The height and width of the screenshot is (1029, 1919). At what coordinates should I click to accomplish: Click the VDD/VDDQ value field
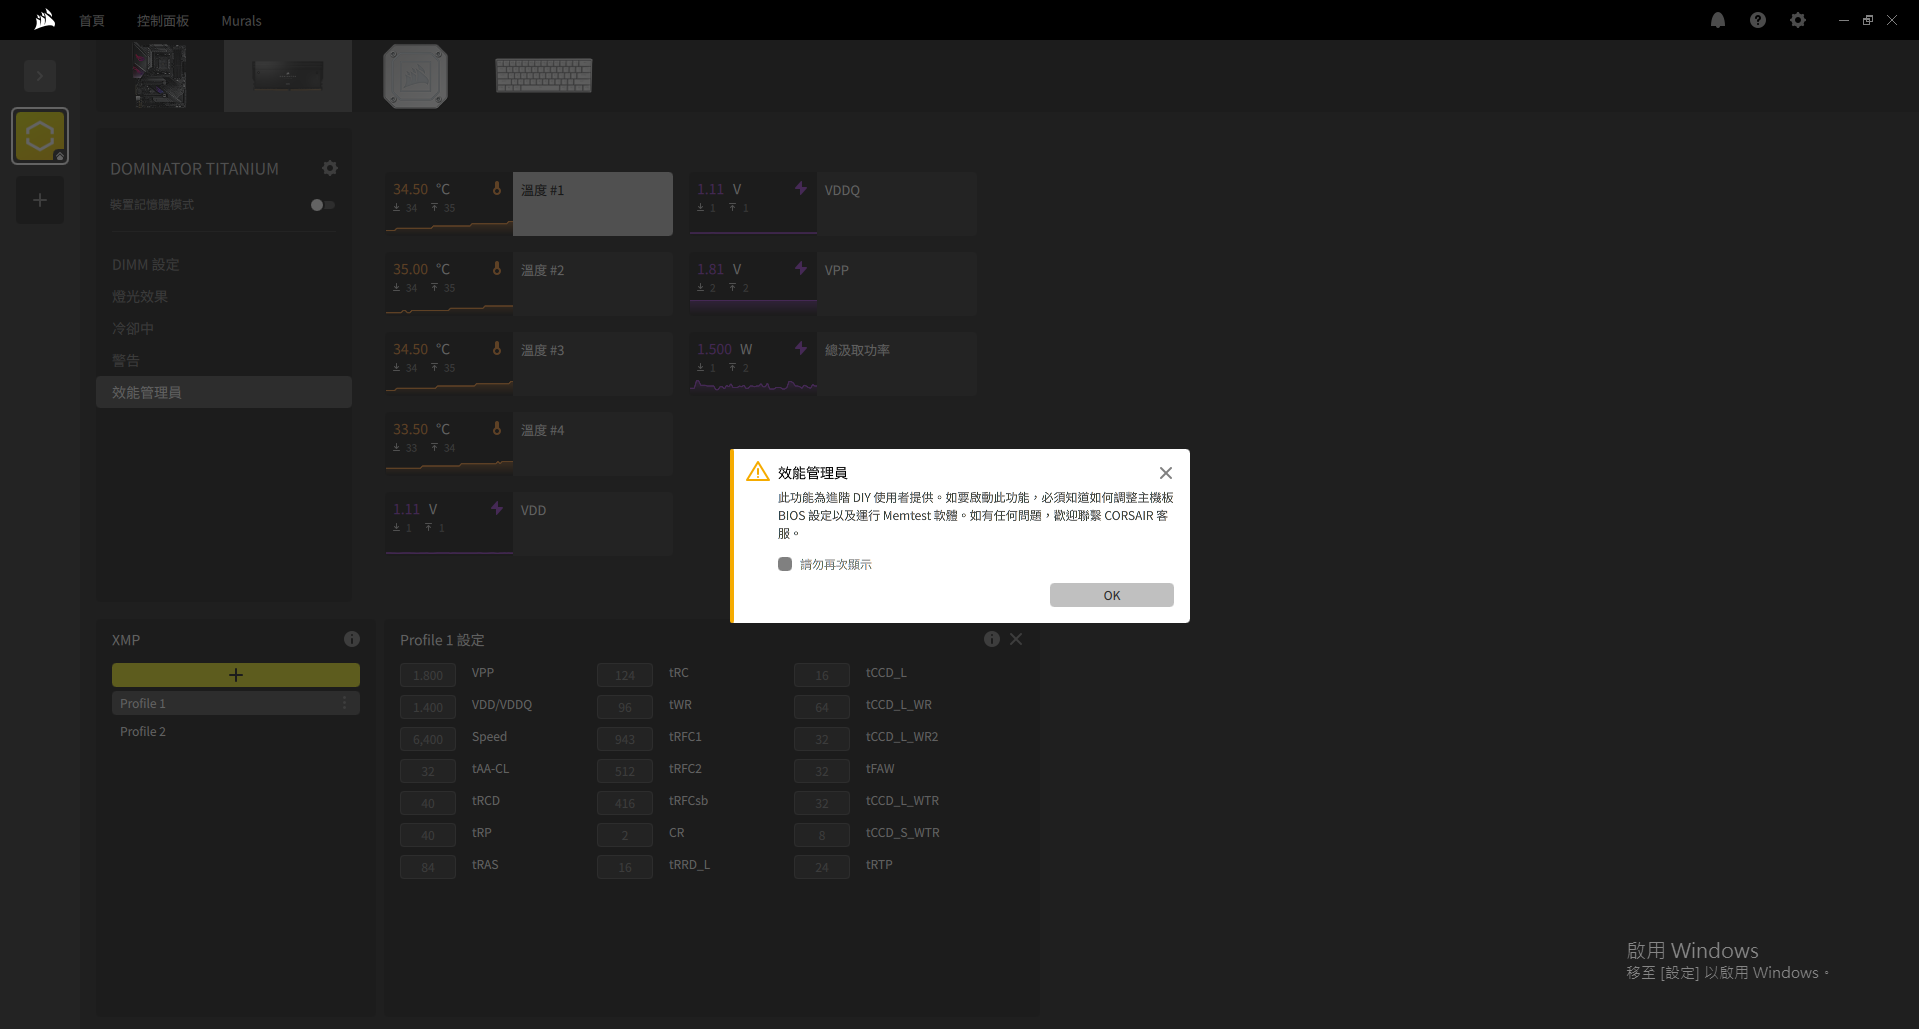(428, 707)
